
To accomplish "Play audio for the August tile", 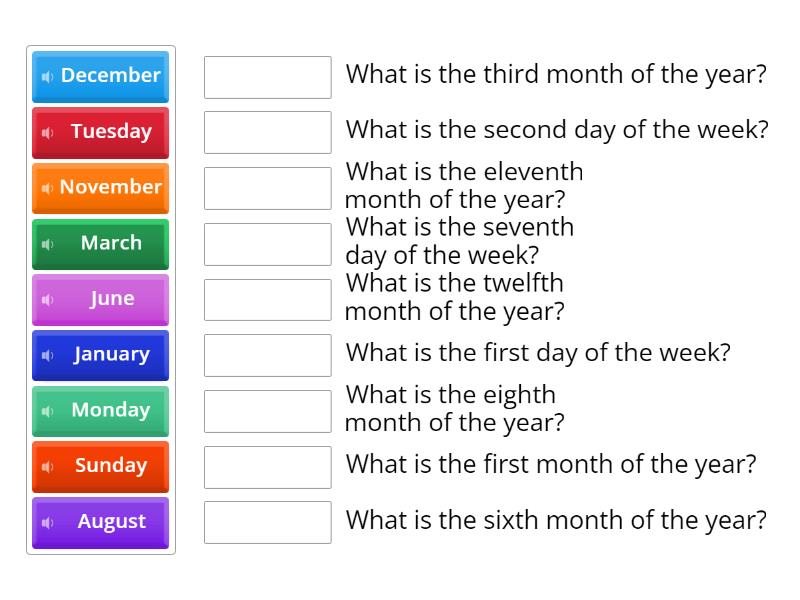I will [x=49, y=522].
